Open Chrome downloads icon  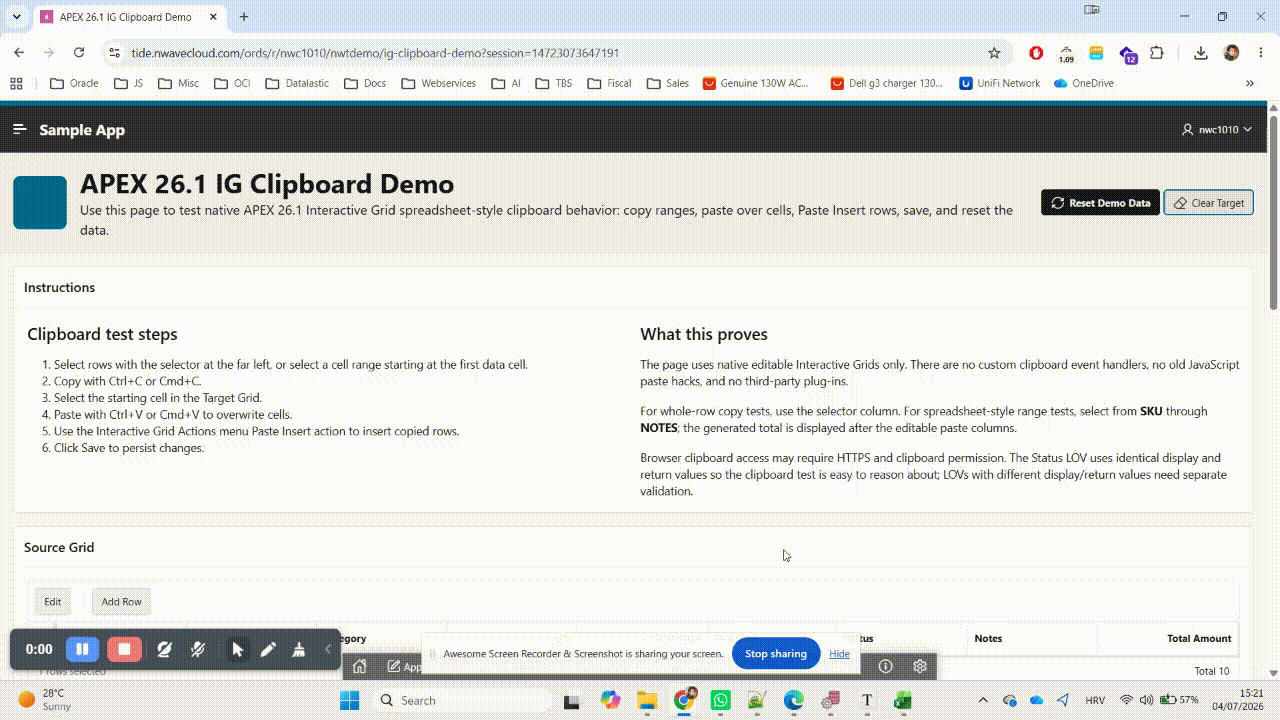coord(1201,53)
